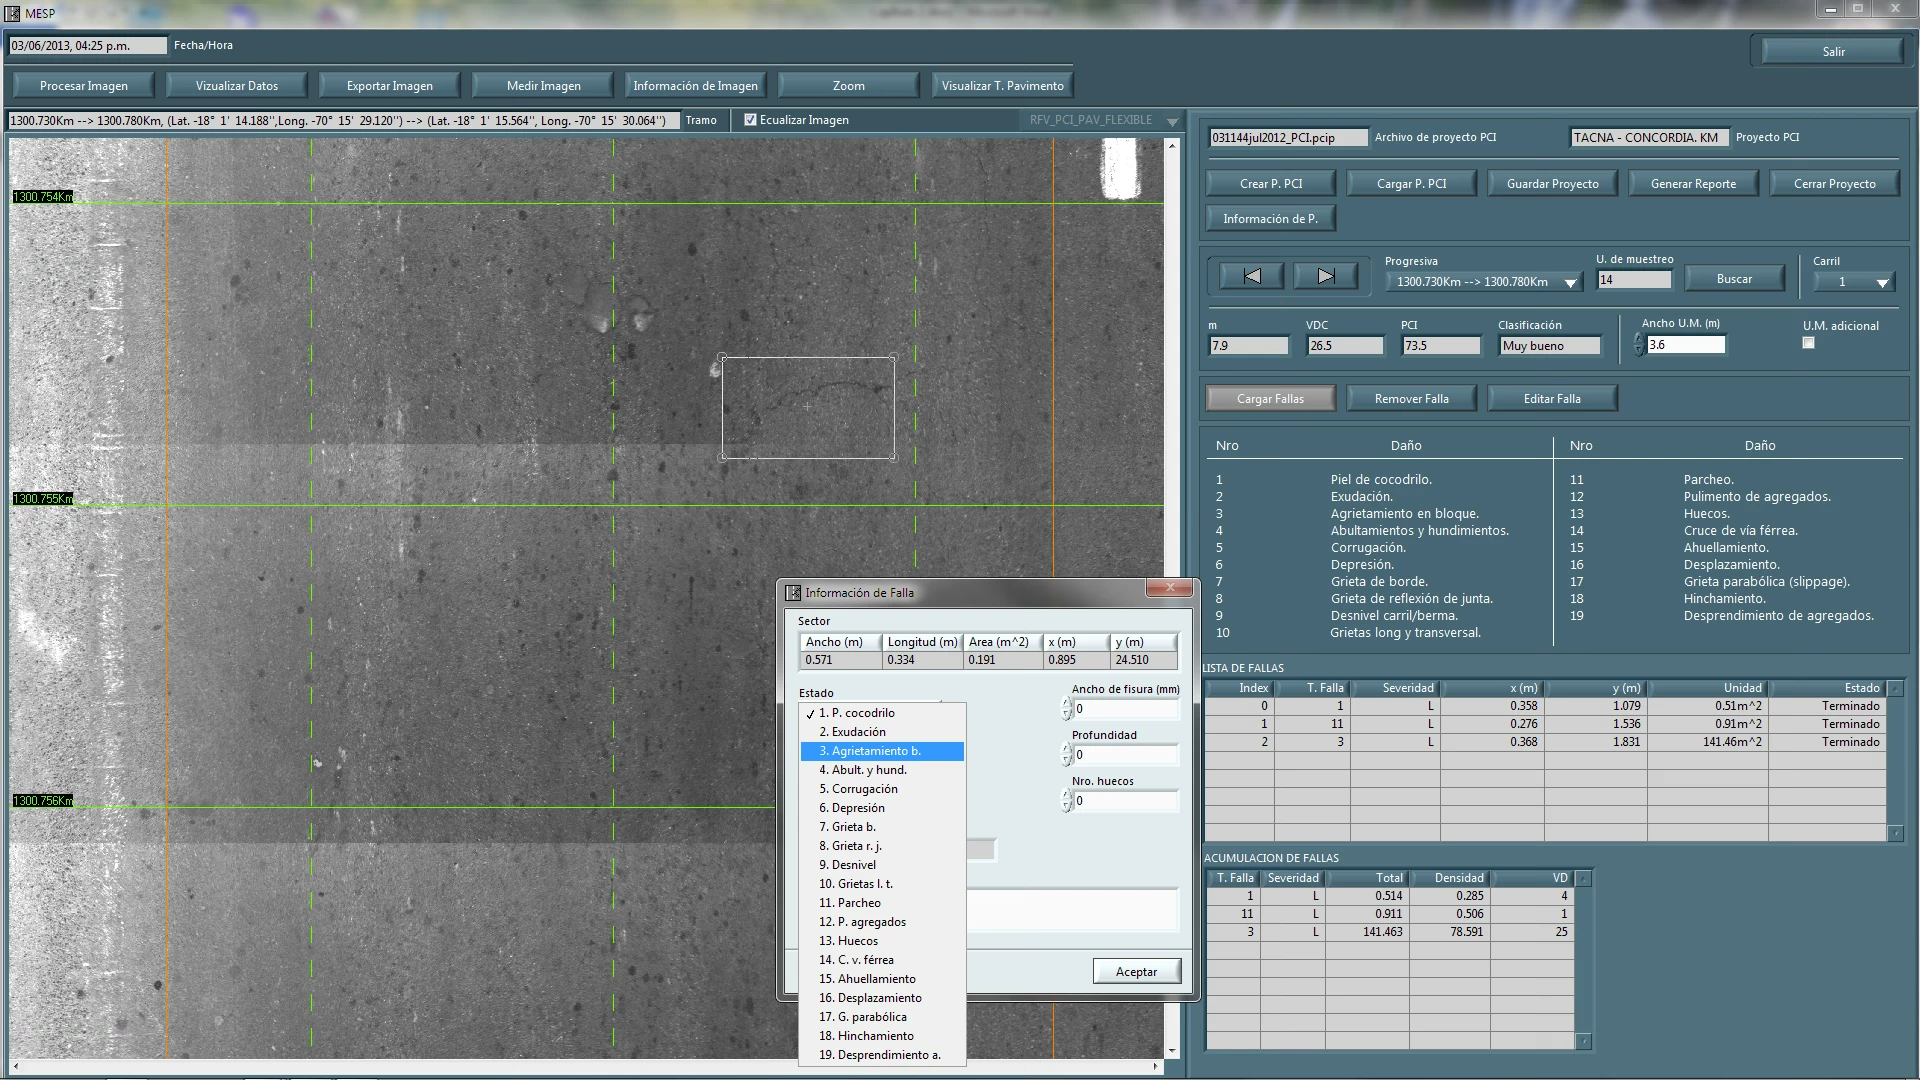This screenshot has width=1920, height=1080.
Task: Open Información de P. button
Action: coord(1271,219)
